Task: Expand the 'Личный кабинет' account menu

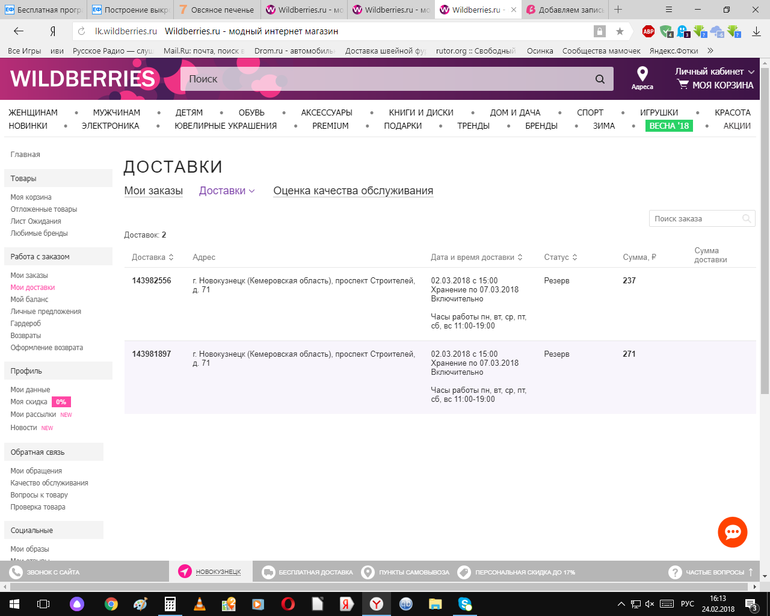Action: 714,71
